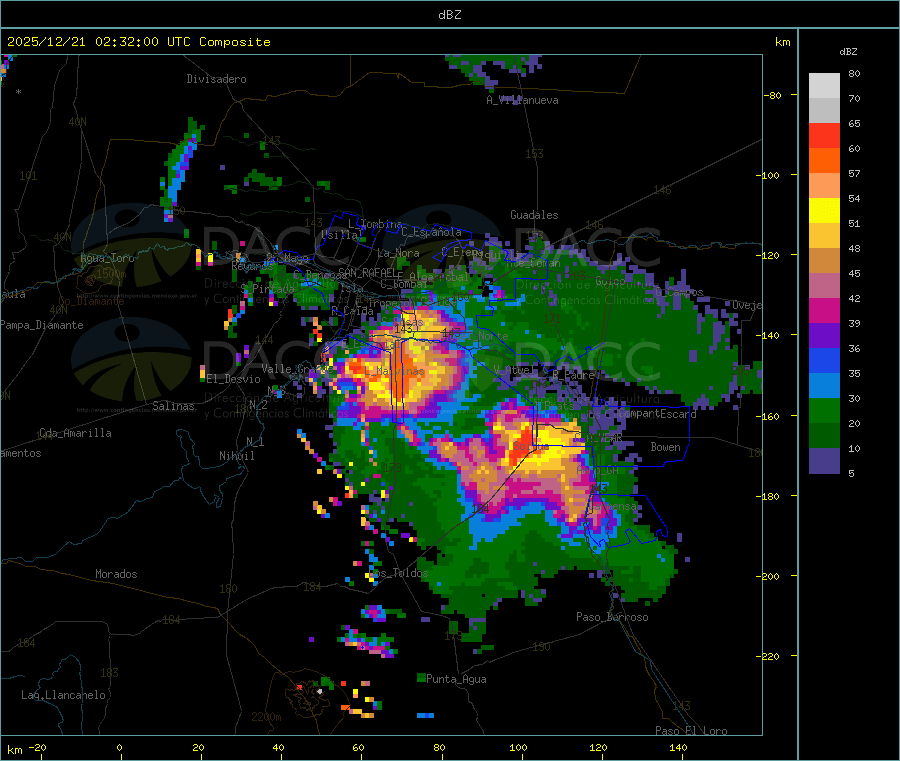Click the royal blue 35-36 dBZ legend swatch
This screenshot has height=761, width=900.
(x=824, y=361)
